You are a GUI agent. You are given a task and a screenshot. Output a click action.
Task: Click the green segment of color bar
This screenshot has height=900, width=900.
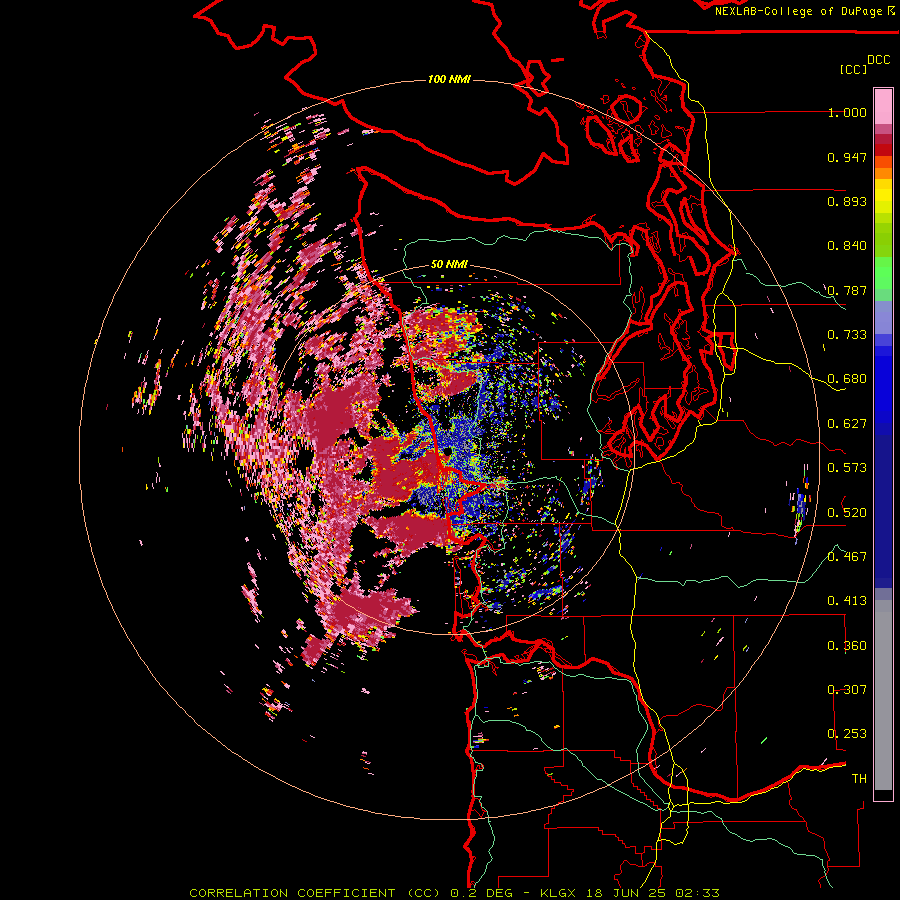(883, 273)
